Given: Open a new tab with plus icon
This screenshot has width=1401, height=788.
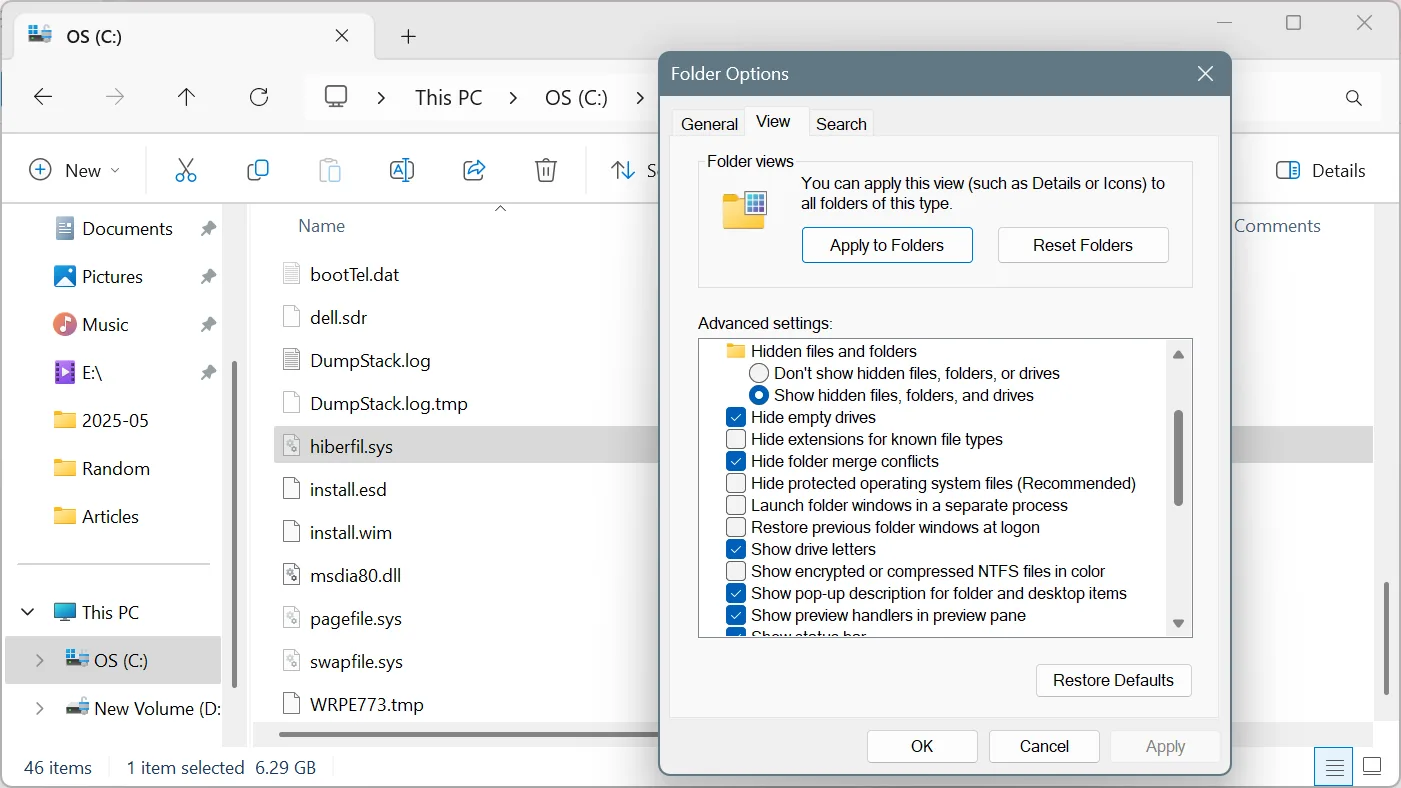Looking at the screenshot, I should [408, 37].
